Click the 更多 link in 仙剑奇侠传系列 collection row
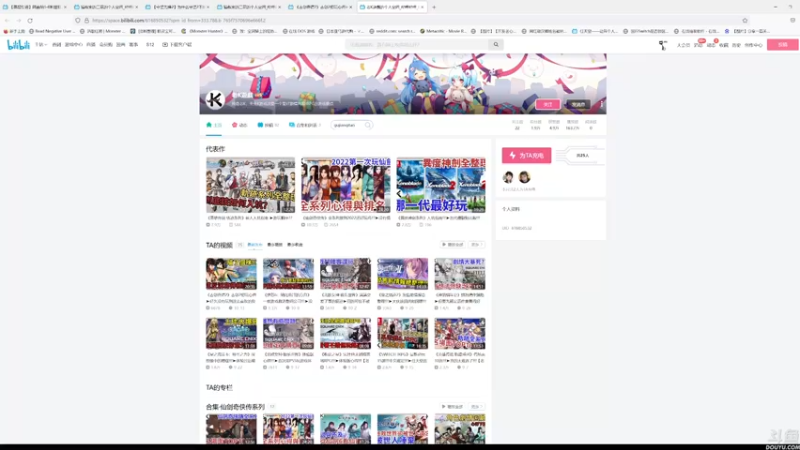 pos(477,407)
